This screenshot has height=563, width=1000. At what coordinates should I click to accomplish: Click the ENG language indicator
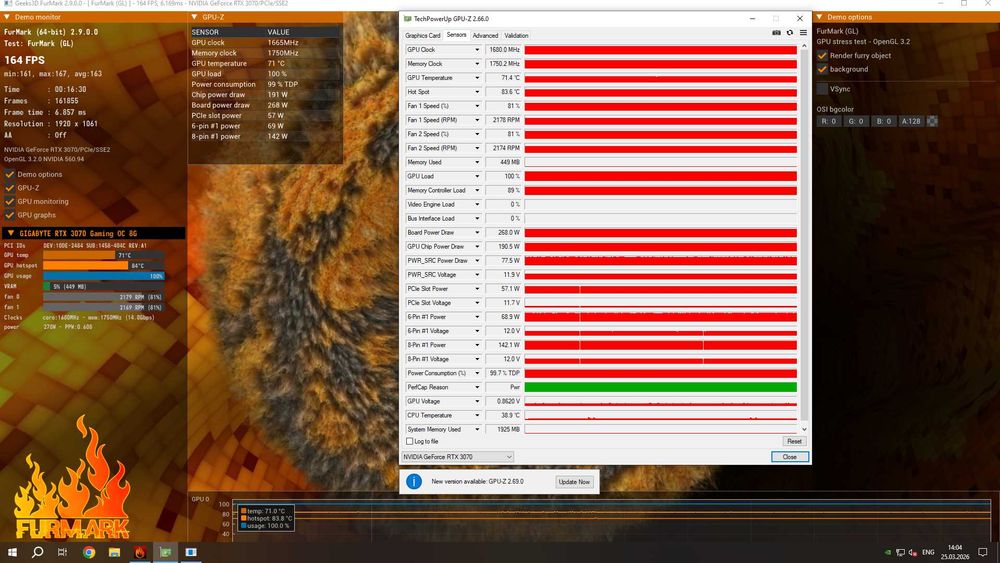point(928,552)
